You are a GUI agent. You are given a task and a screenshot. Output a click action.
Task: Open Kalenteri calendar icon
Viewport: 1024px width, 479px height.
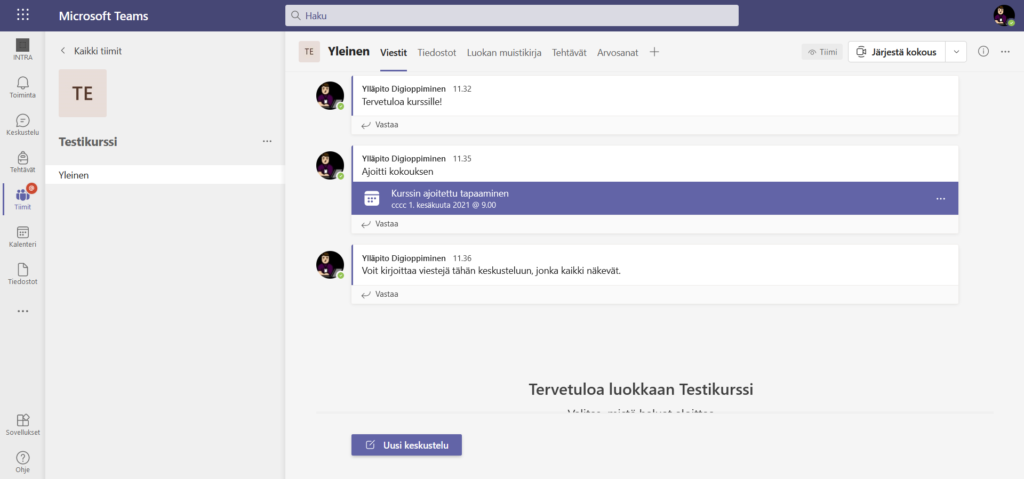coord(23,237)
